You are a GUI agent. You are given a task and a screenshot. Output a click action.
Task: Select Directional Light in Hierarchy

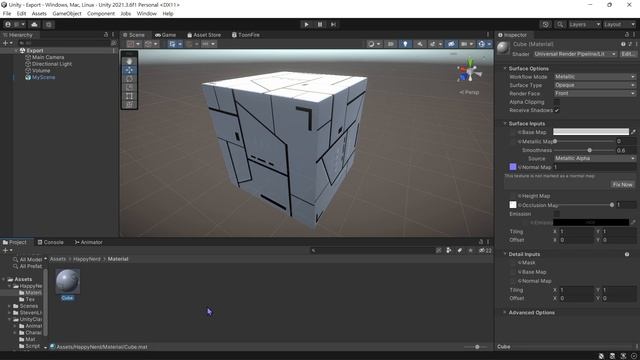52,64
